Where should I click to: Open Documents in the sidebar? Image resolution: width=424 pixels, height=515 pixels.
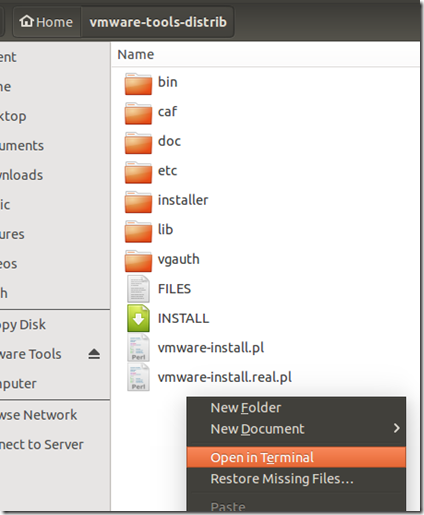[55, 146]
